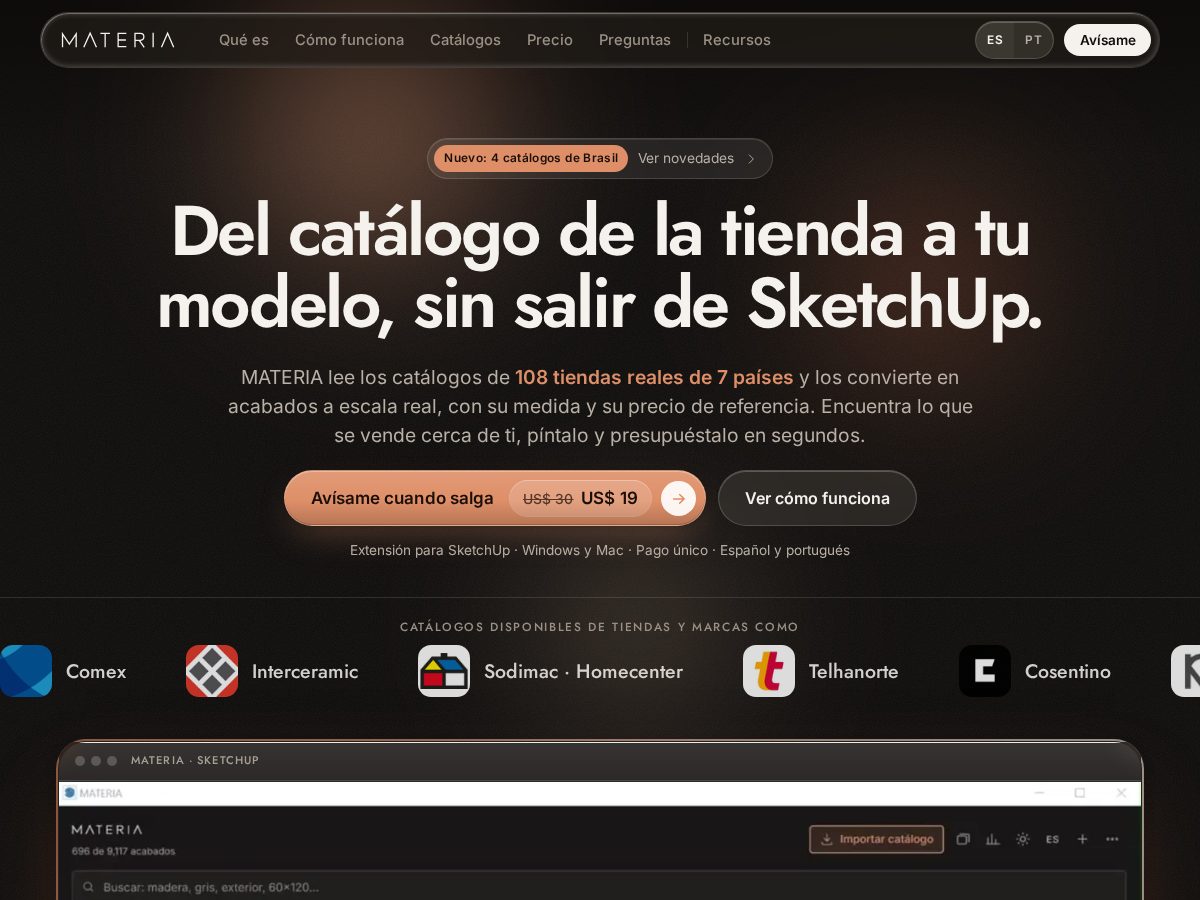Click the 696 de 9,117 acabados text
Viewport: 1200px width, 900px height.
click(x=123, y=851)
